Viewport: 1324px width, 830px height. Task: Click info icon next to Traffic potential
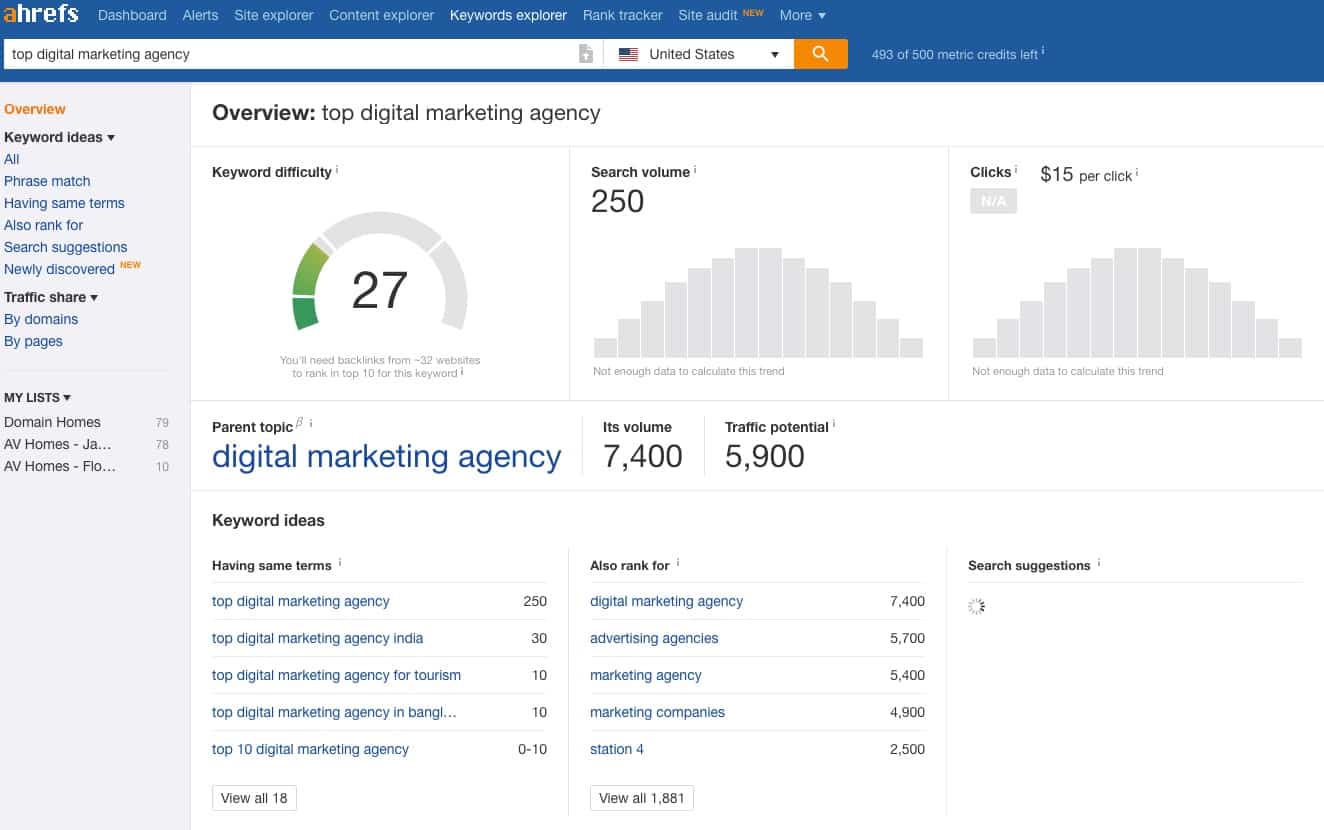pos(834,425)
